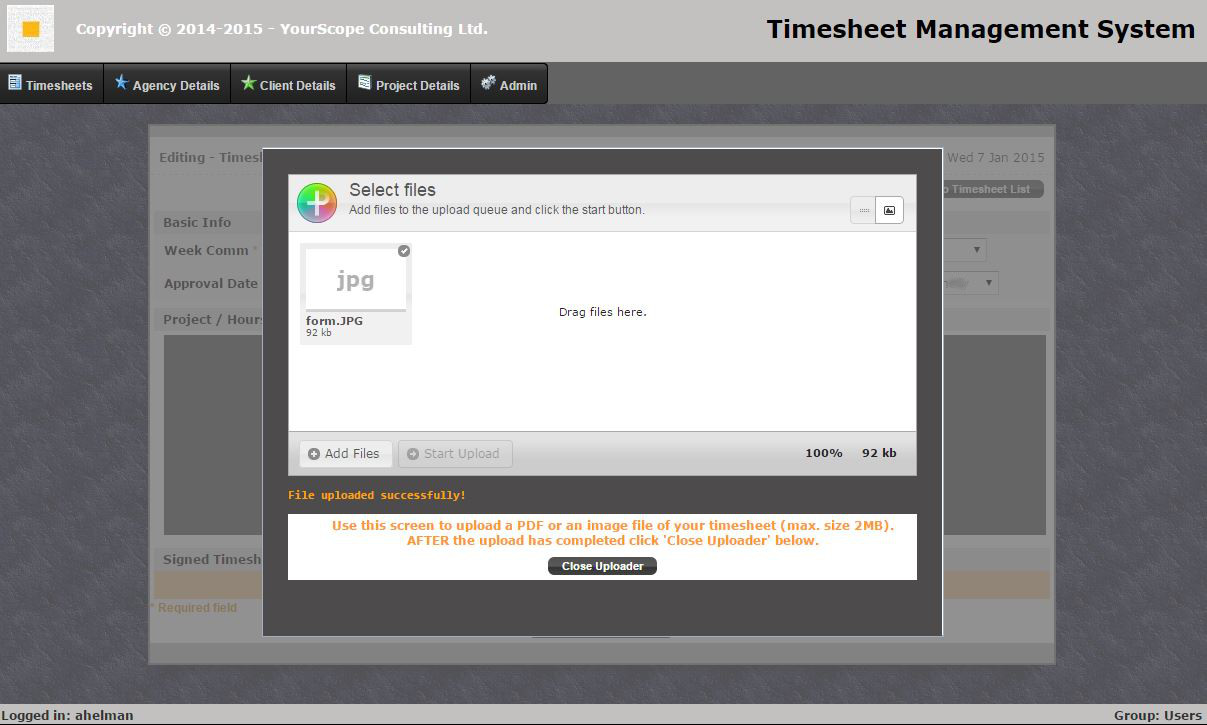Open the Approval Date row dropdown
Image resolution: width=1207 pixels, height=725 pixels.
pos(989,283)
